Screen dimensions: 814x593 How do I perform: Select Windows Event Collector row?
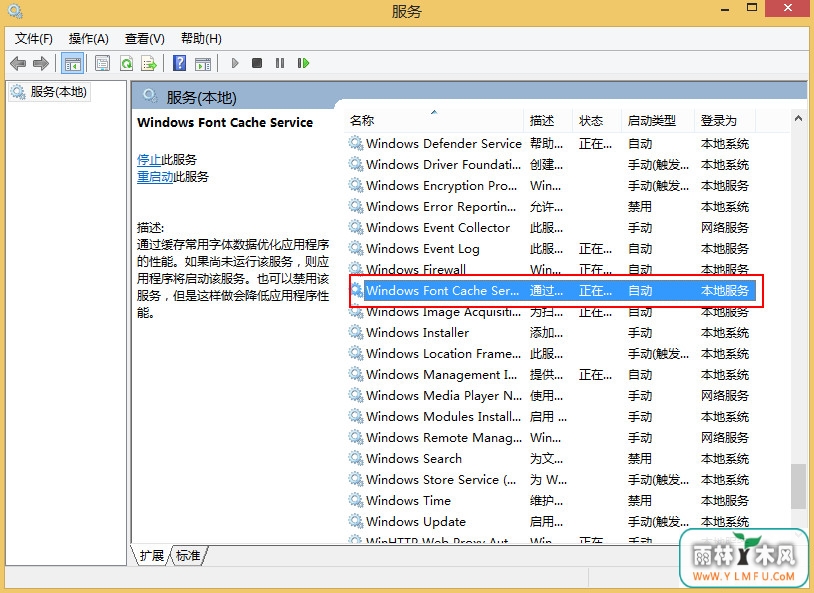tap(551, 227)
